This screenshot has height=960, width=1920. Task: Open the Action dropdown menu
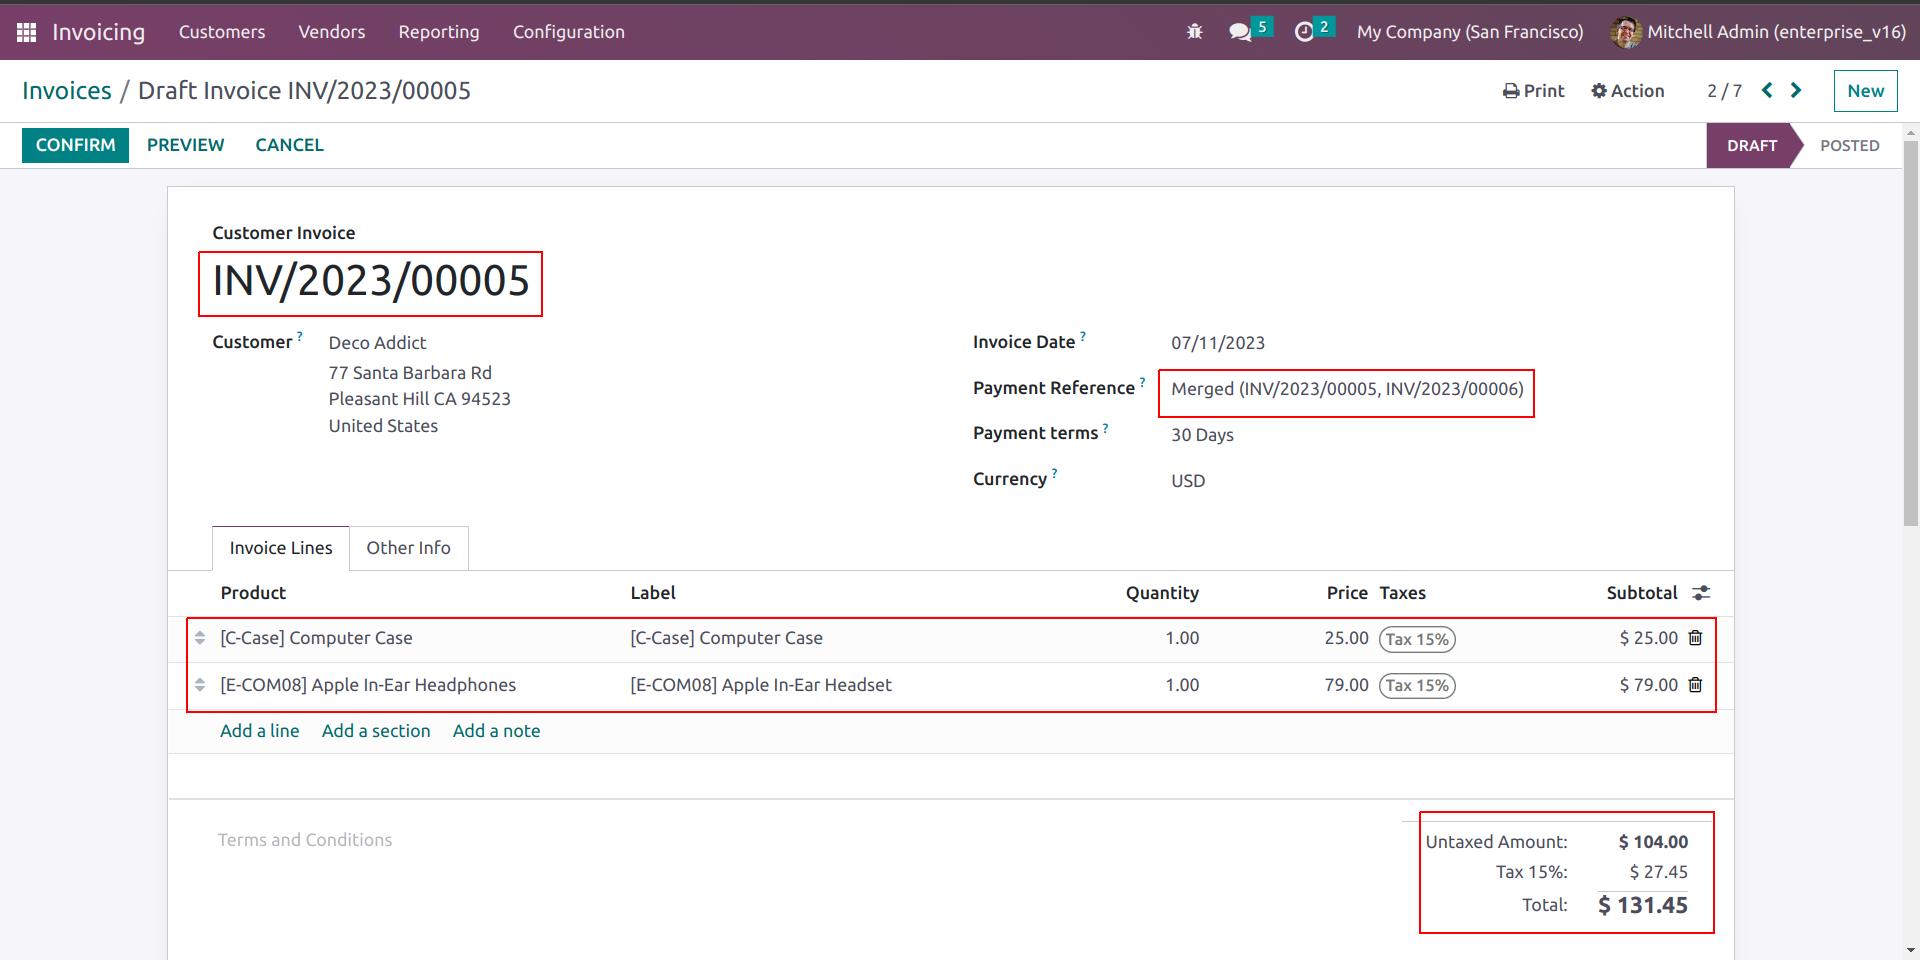(1628, 91)
